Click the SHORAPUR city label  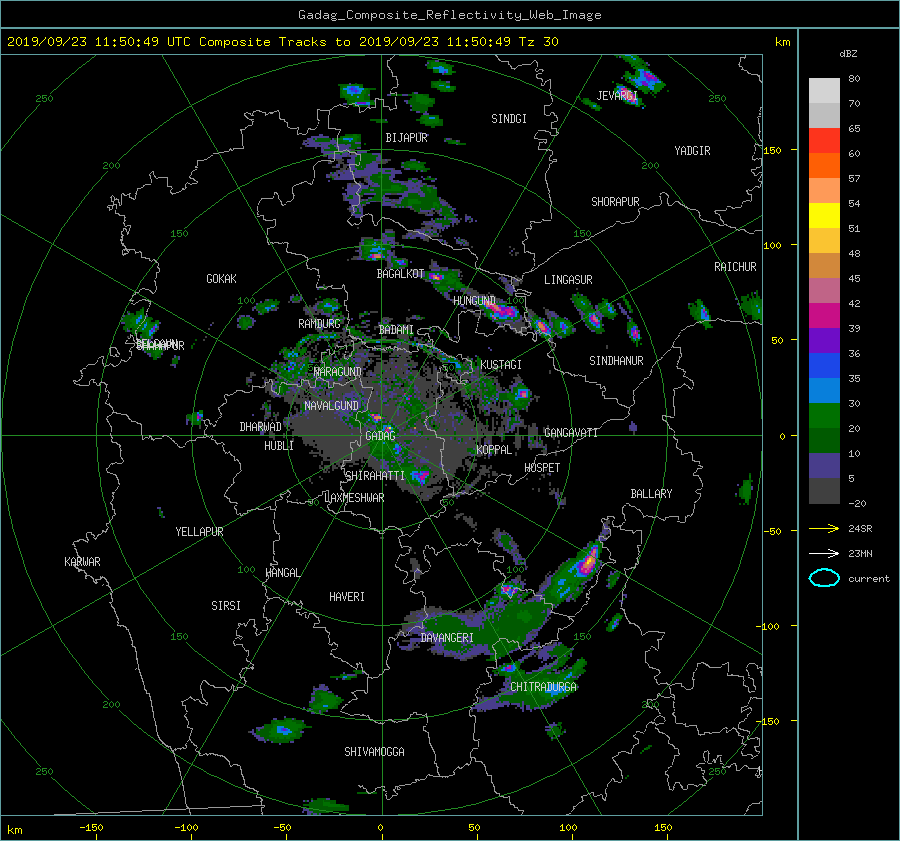pyautogui.click(x=615, y=202)
